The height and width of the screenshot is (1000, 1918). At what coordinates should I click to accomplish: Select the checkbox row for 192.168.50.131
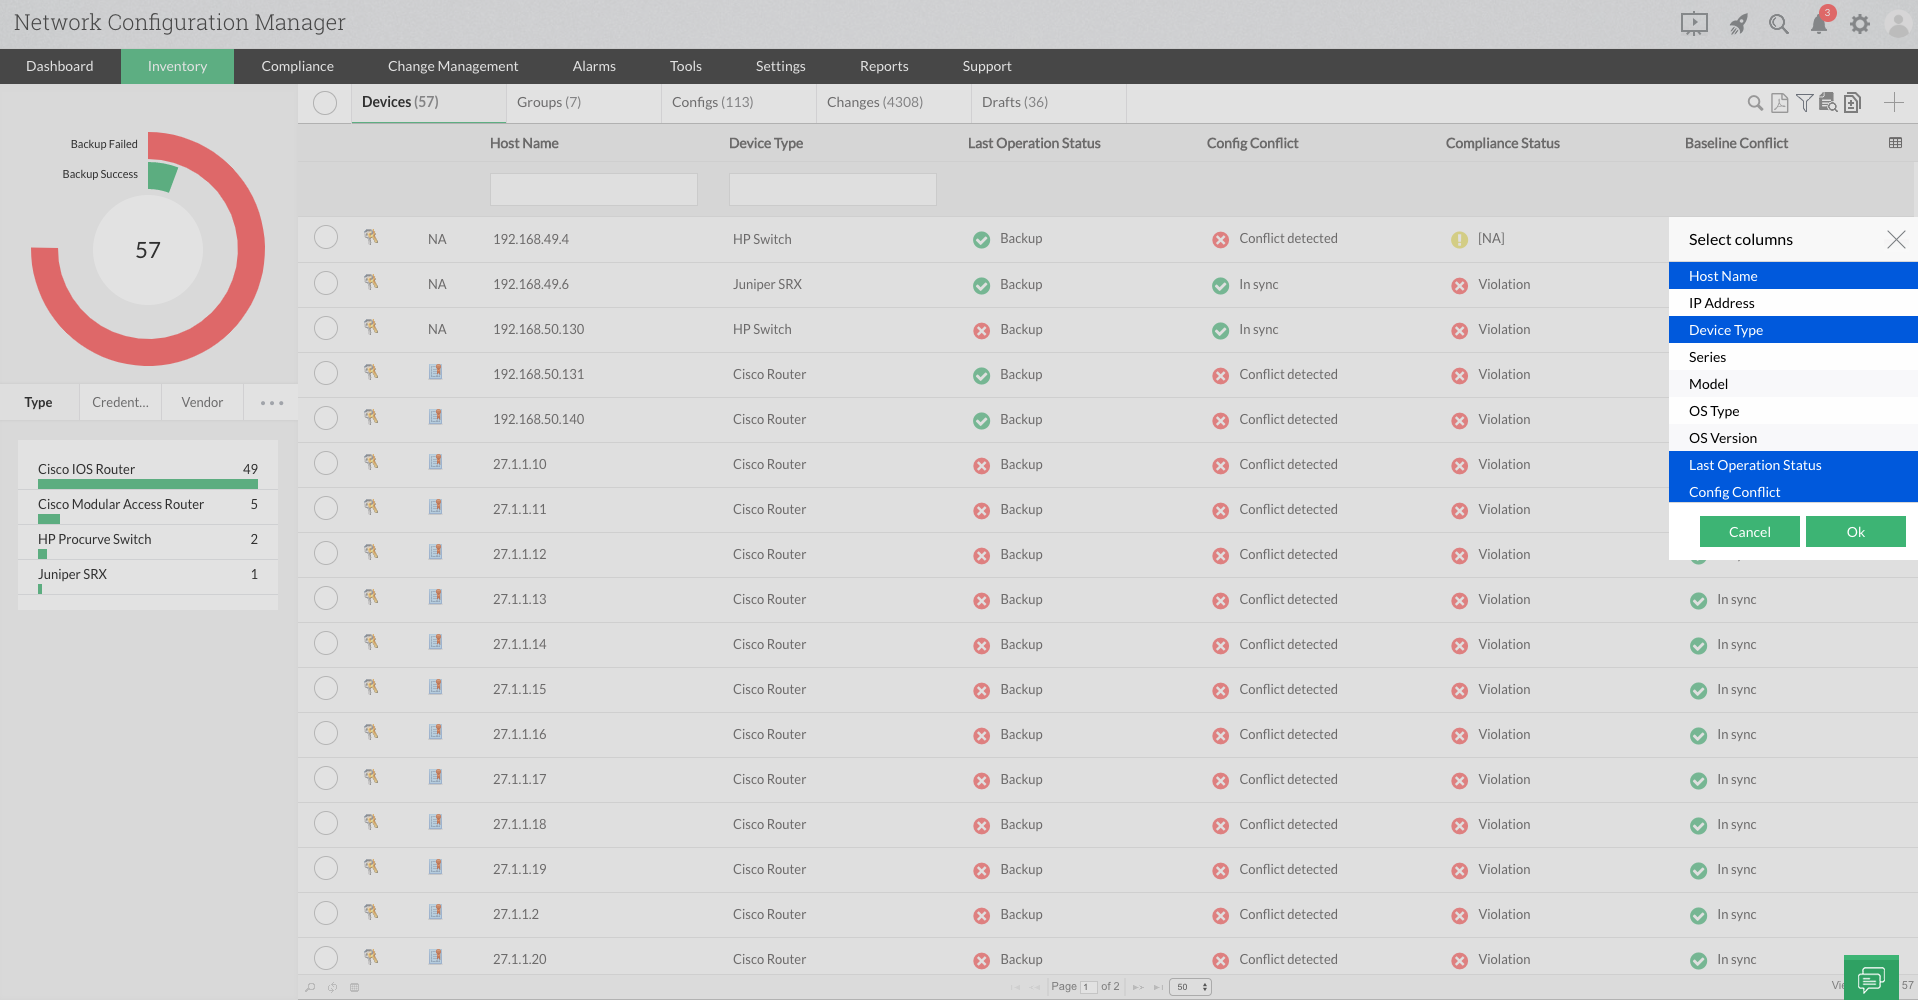325,373
